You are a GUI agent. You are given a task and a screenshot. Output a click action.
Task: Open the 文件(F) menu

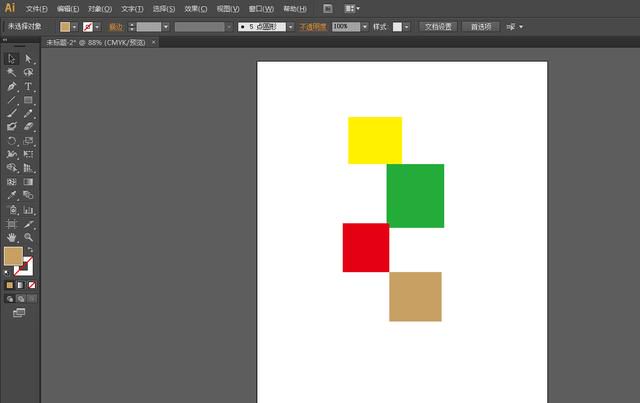click(x=36, y=9)
